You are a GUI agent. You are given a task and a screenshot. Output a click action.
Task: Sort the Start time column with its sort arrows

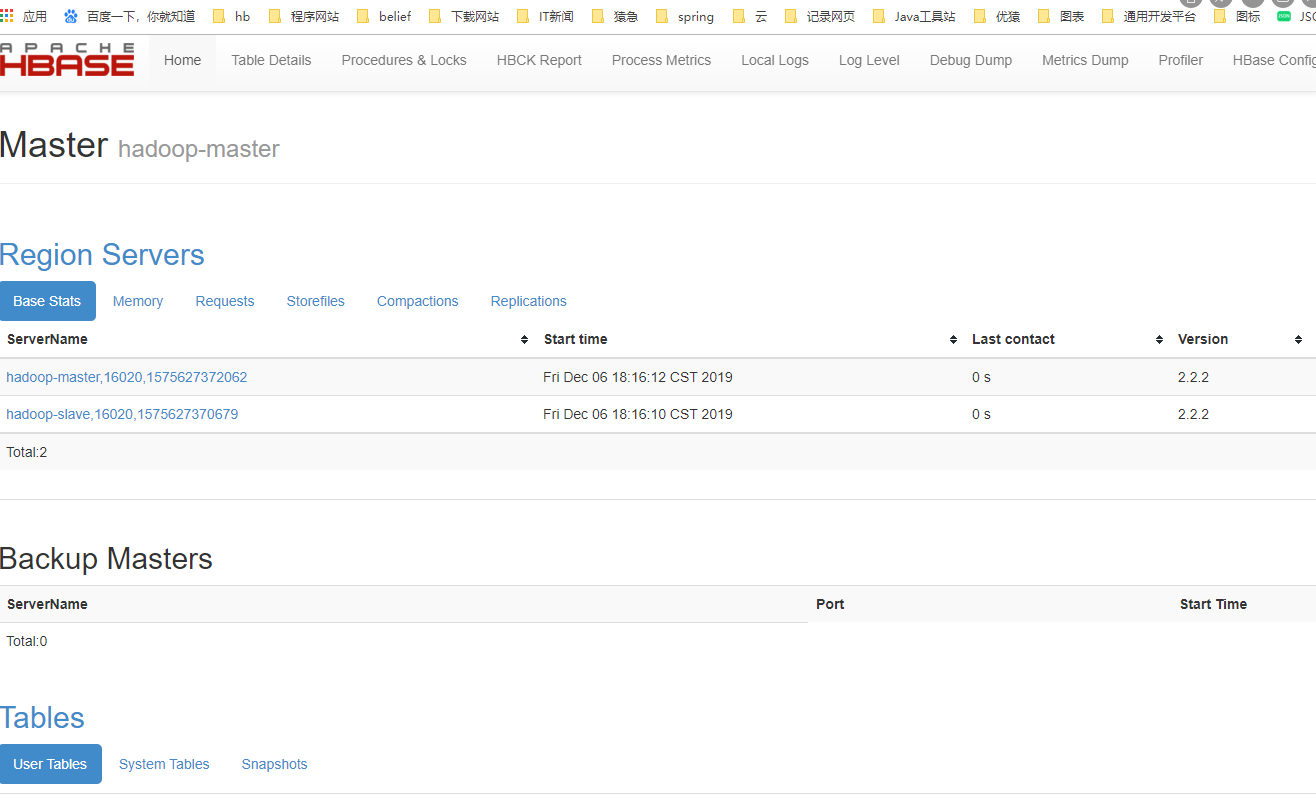point(952,339)
